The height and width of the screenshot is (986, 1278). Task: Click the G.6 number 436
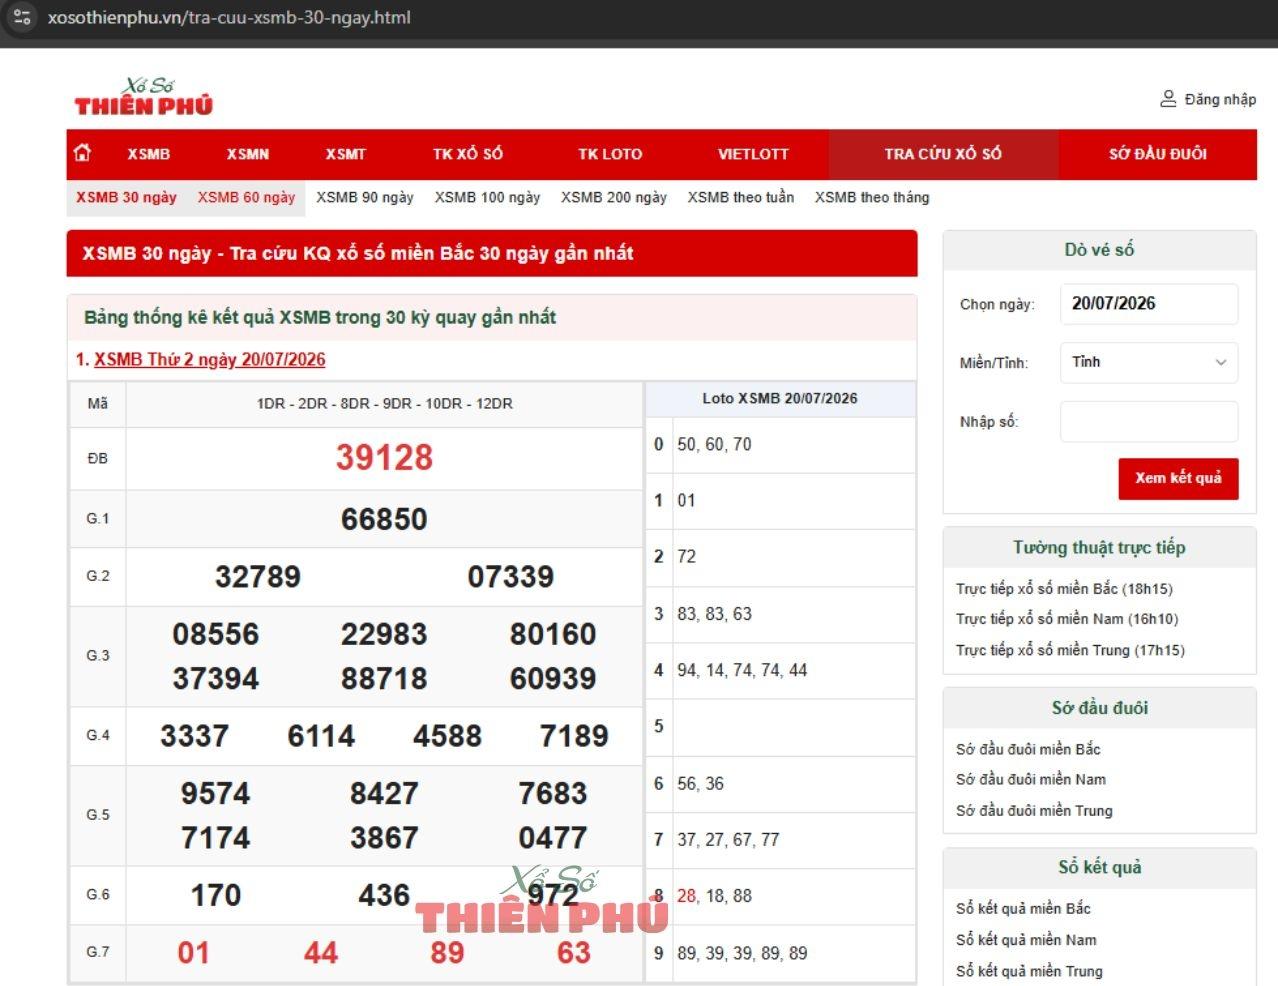[x=384, y=894]
